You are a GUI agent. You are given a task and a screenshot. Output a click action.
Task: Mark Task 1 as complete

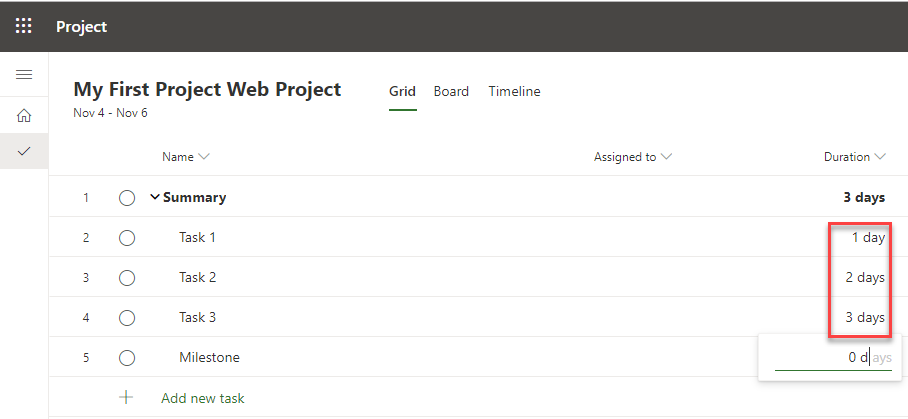click(127, 238)
